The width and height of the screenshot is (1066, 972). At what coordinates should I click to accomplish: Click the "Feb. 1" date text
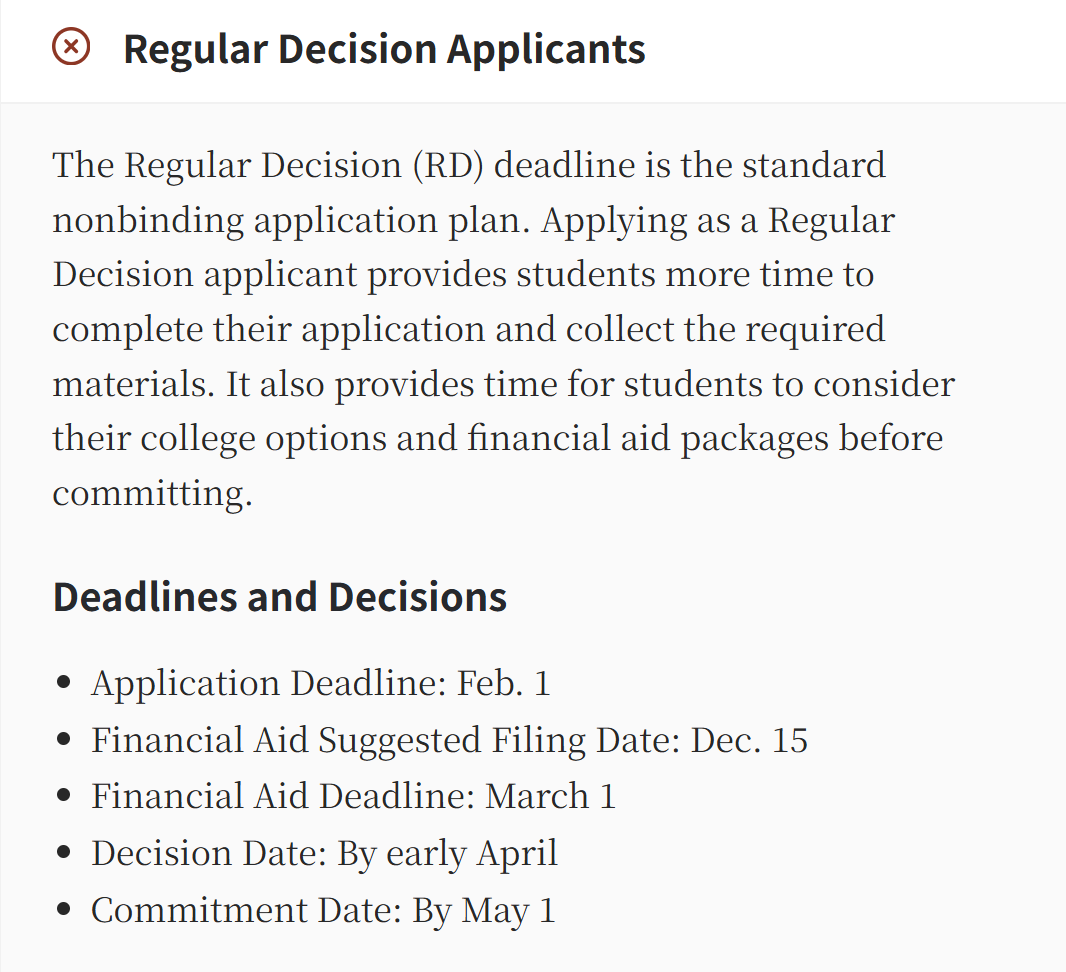pos(504,682)
